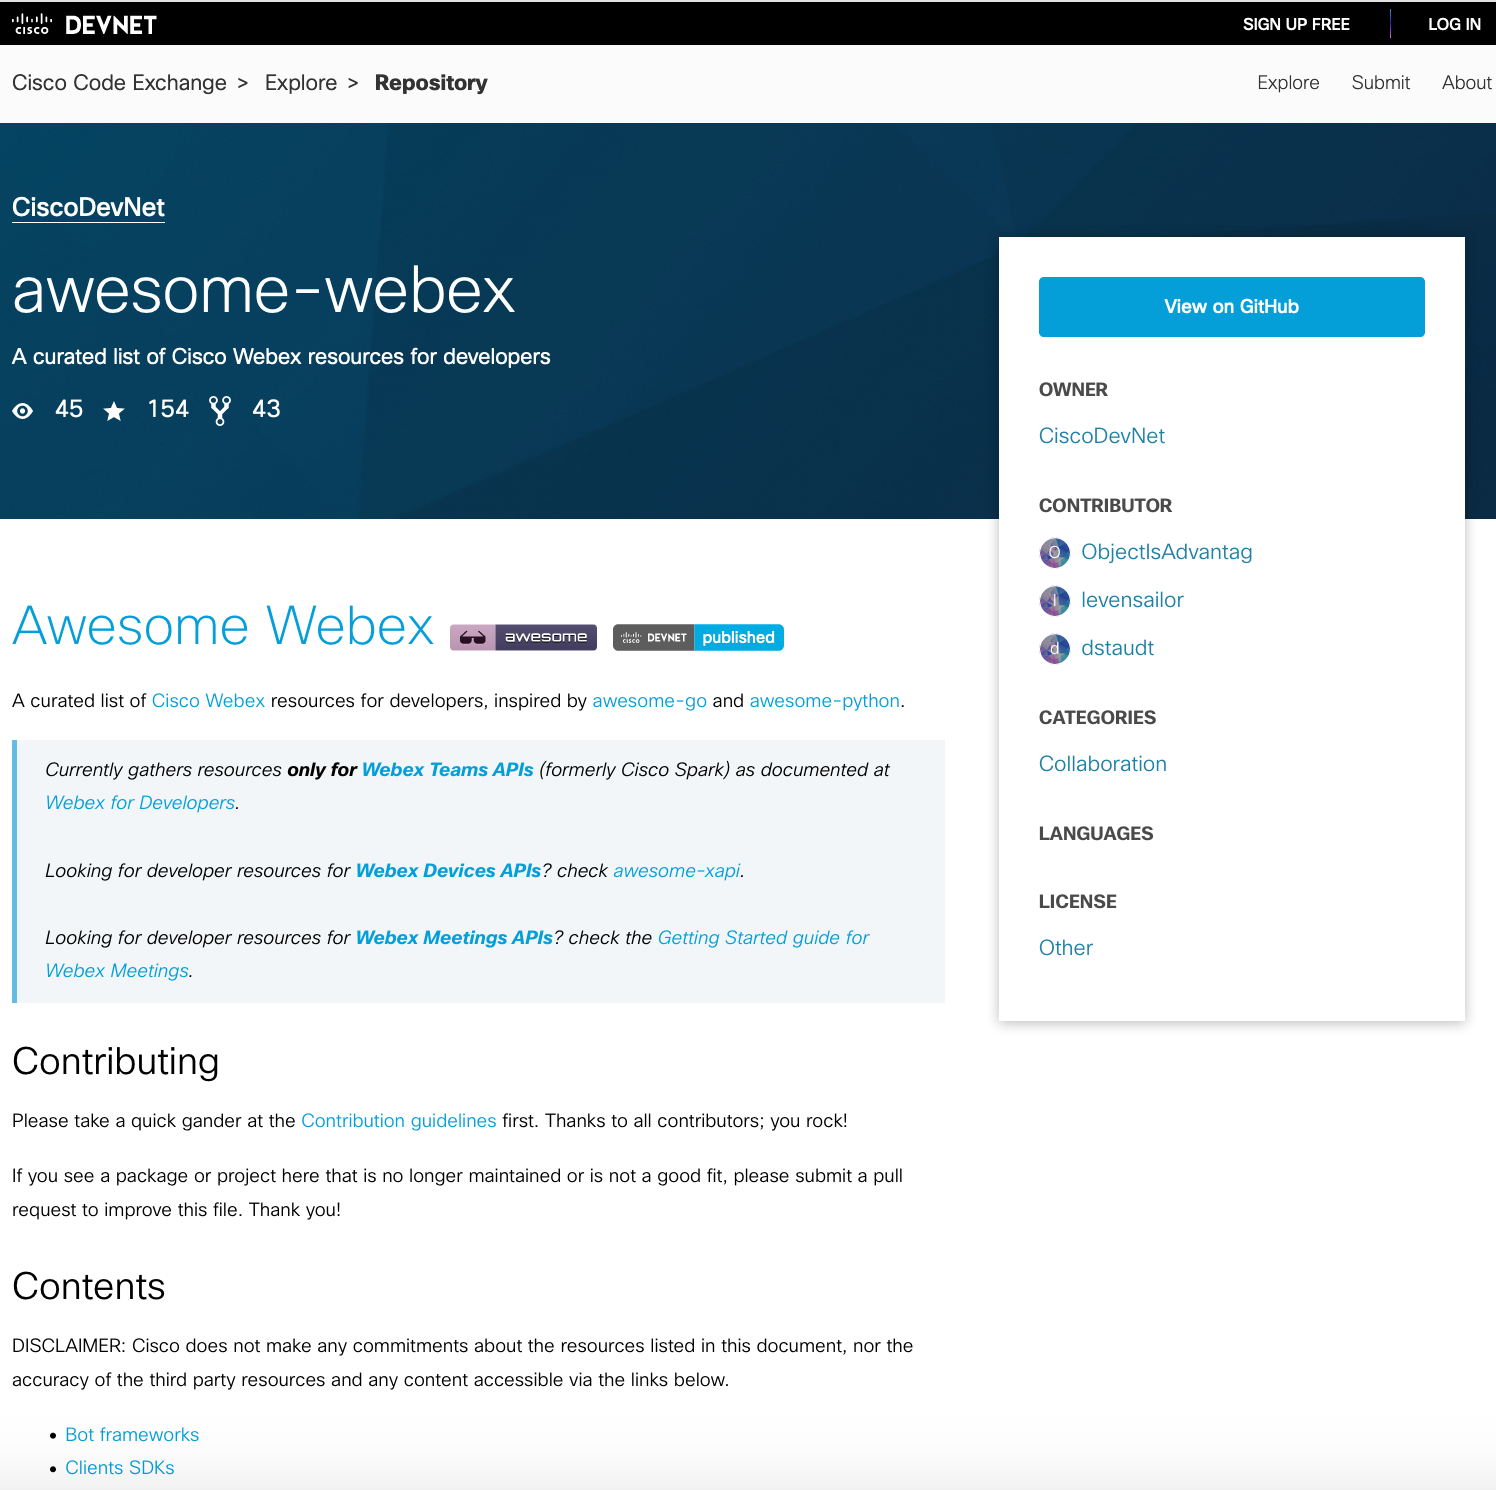
Task: Click the DevNet published badge
Action: click(697, 637)
